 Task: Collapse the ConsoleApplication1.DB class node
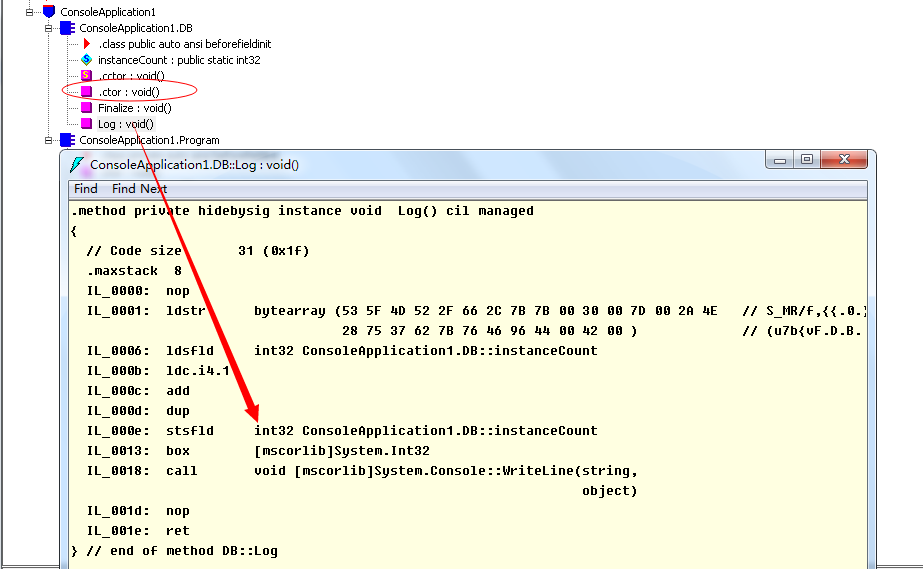pyautogui.click(x=49, y=28)
